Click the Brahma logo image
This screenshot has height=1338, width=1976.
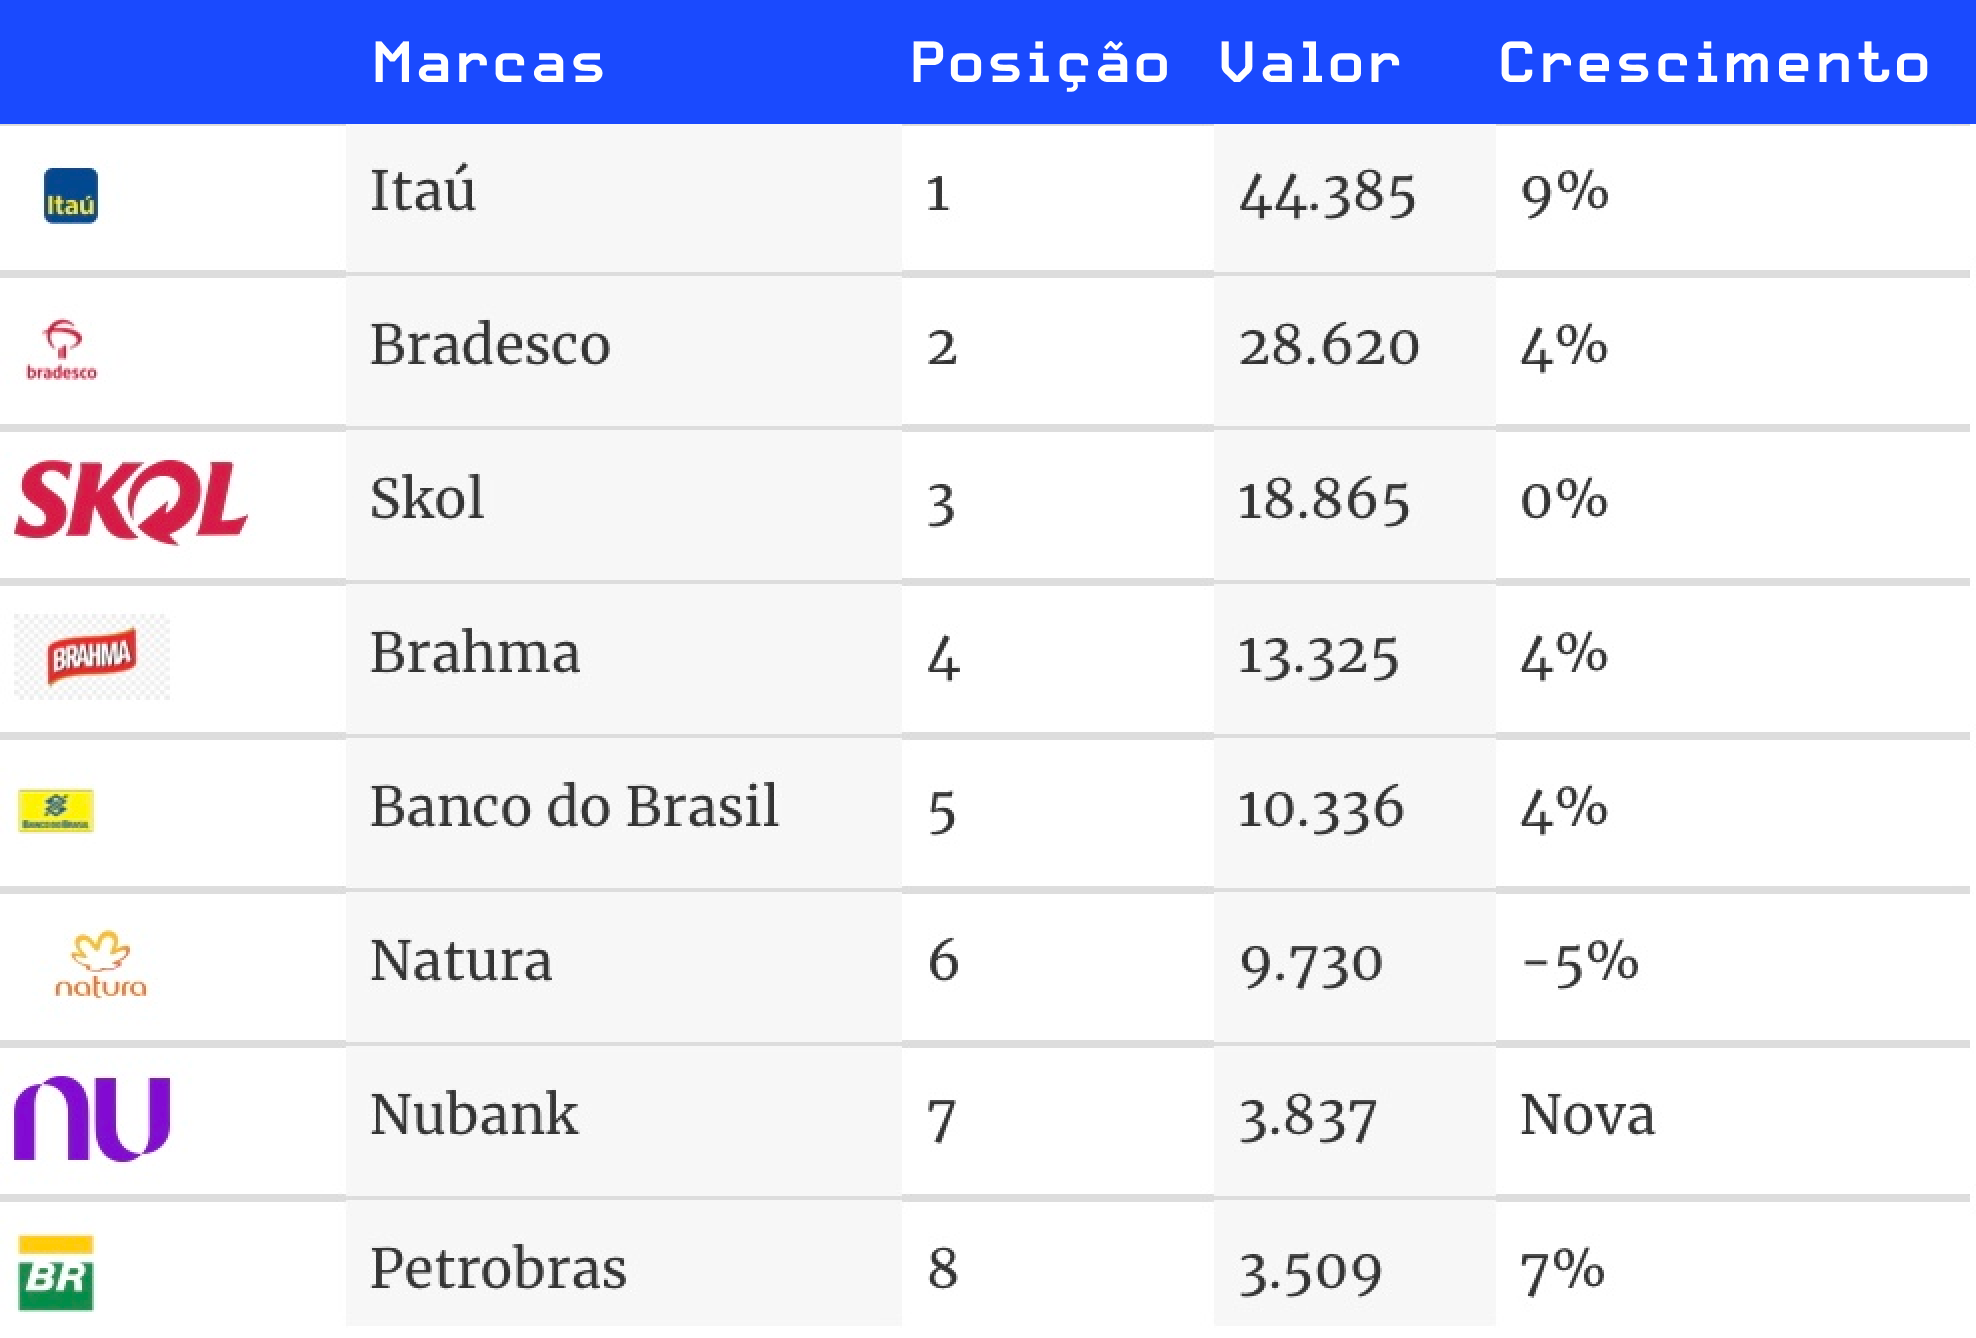[x=92, y=657]
